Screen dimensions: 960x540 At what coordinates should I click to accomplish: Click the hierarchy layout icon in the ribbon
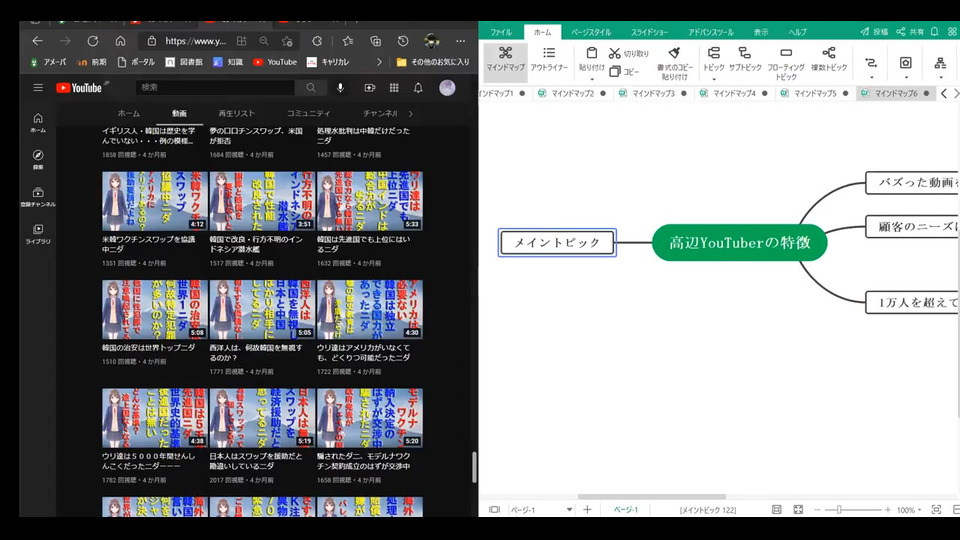[940, 62]
